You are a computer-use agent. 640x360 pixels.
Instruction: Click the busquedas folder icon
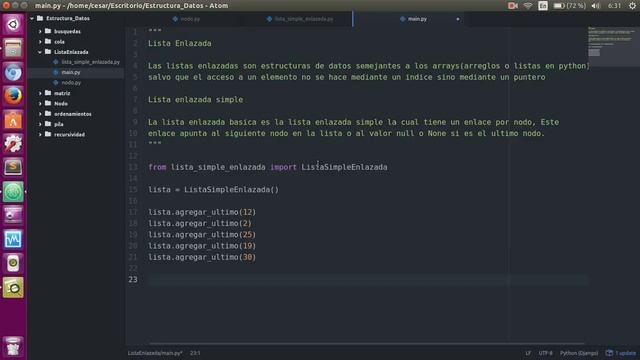click(x=48, y=31)
